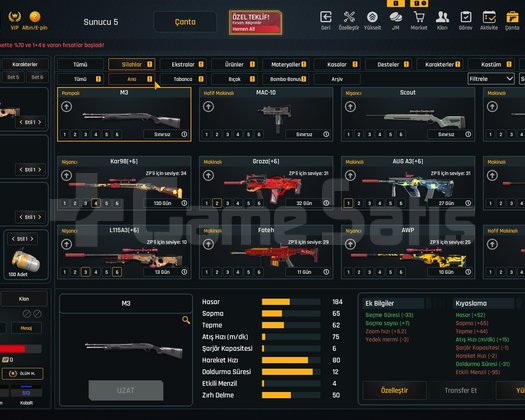The width and height of the screenshot is (525, 420).
Task: Toggle slot 5 on the Fateh card
Action: [248, 272]
